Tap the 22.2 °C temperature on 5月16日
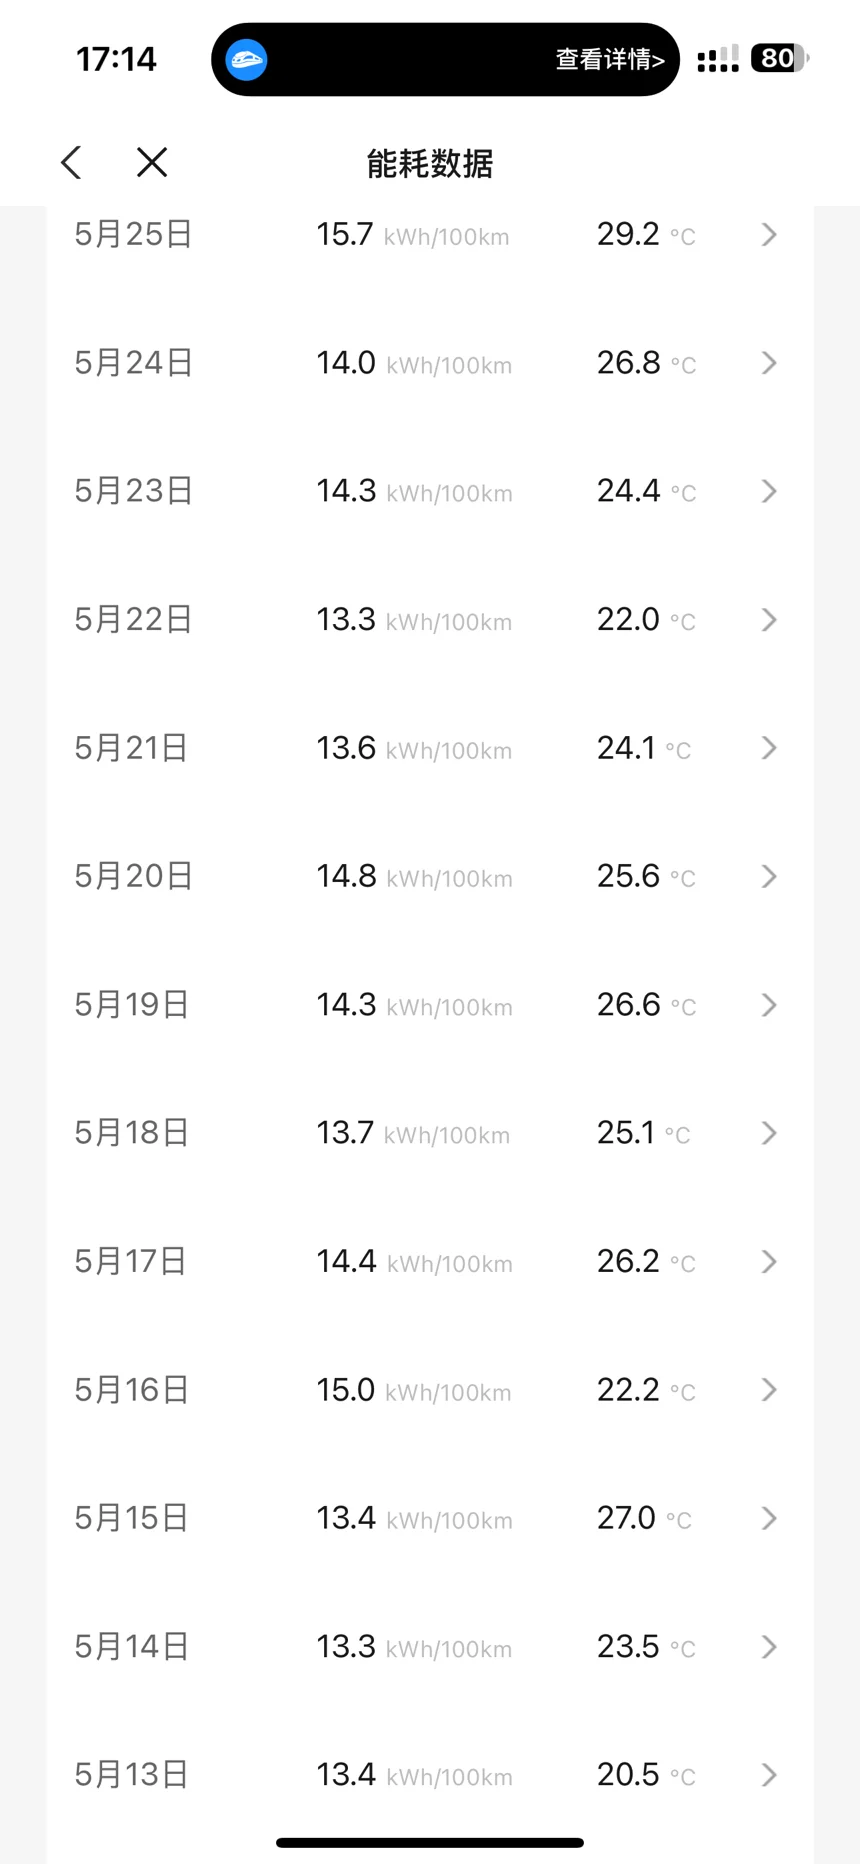Screen dimensions: 860x1864 pyautogui.click(x=646, y=1390)
